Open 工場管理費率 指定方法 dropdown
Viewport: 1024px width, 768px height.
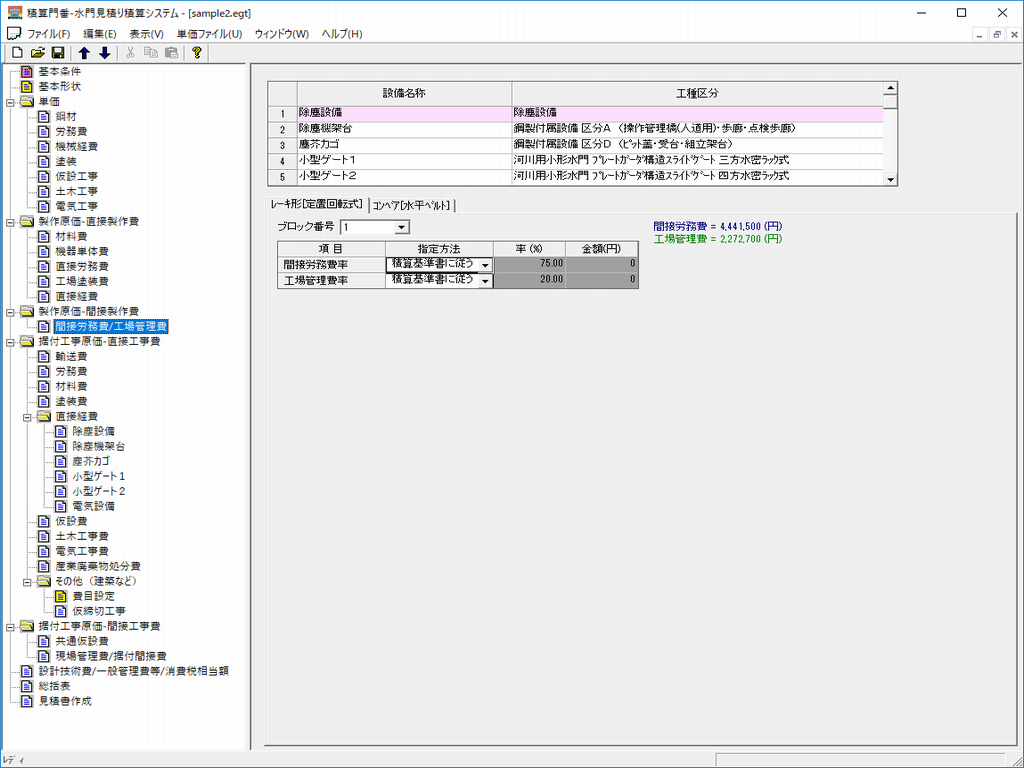[485, 282]
